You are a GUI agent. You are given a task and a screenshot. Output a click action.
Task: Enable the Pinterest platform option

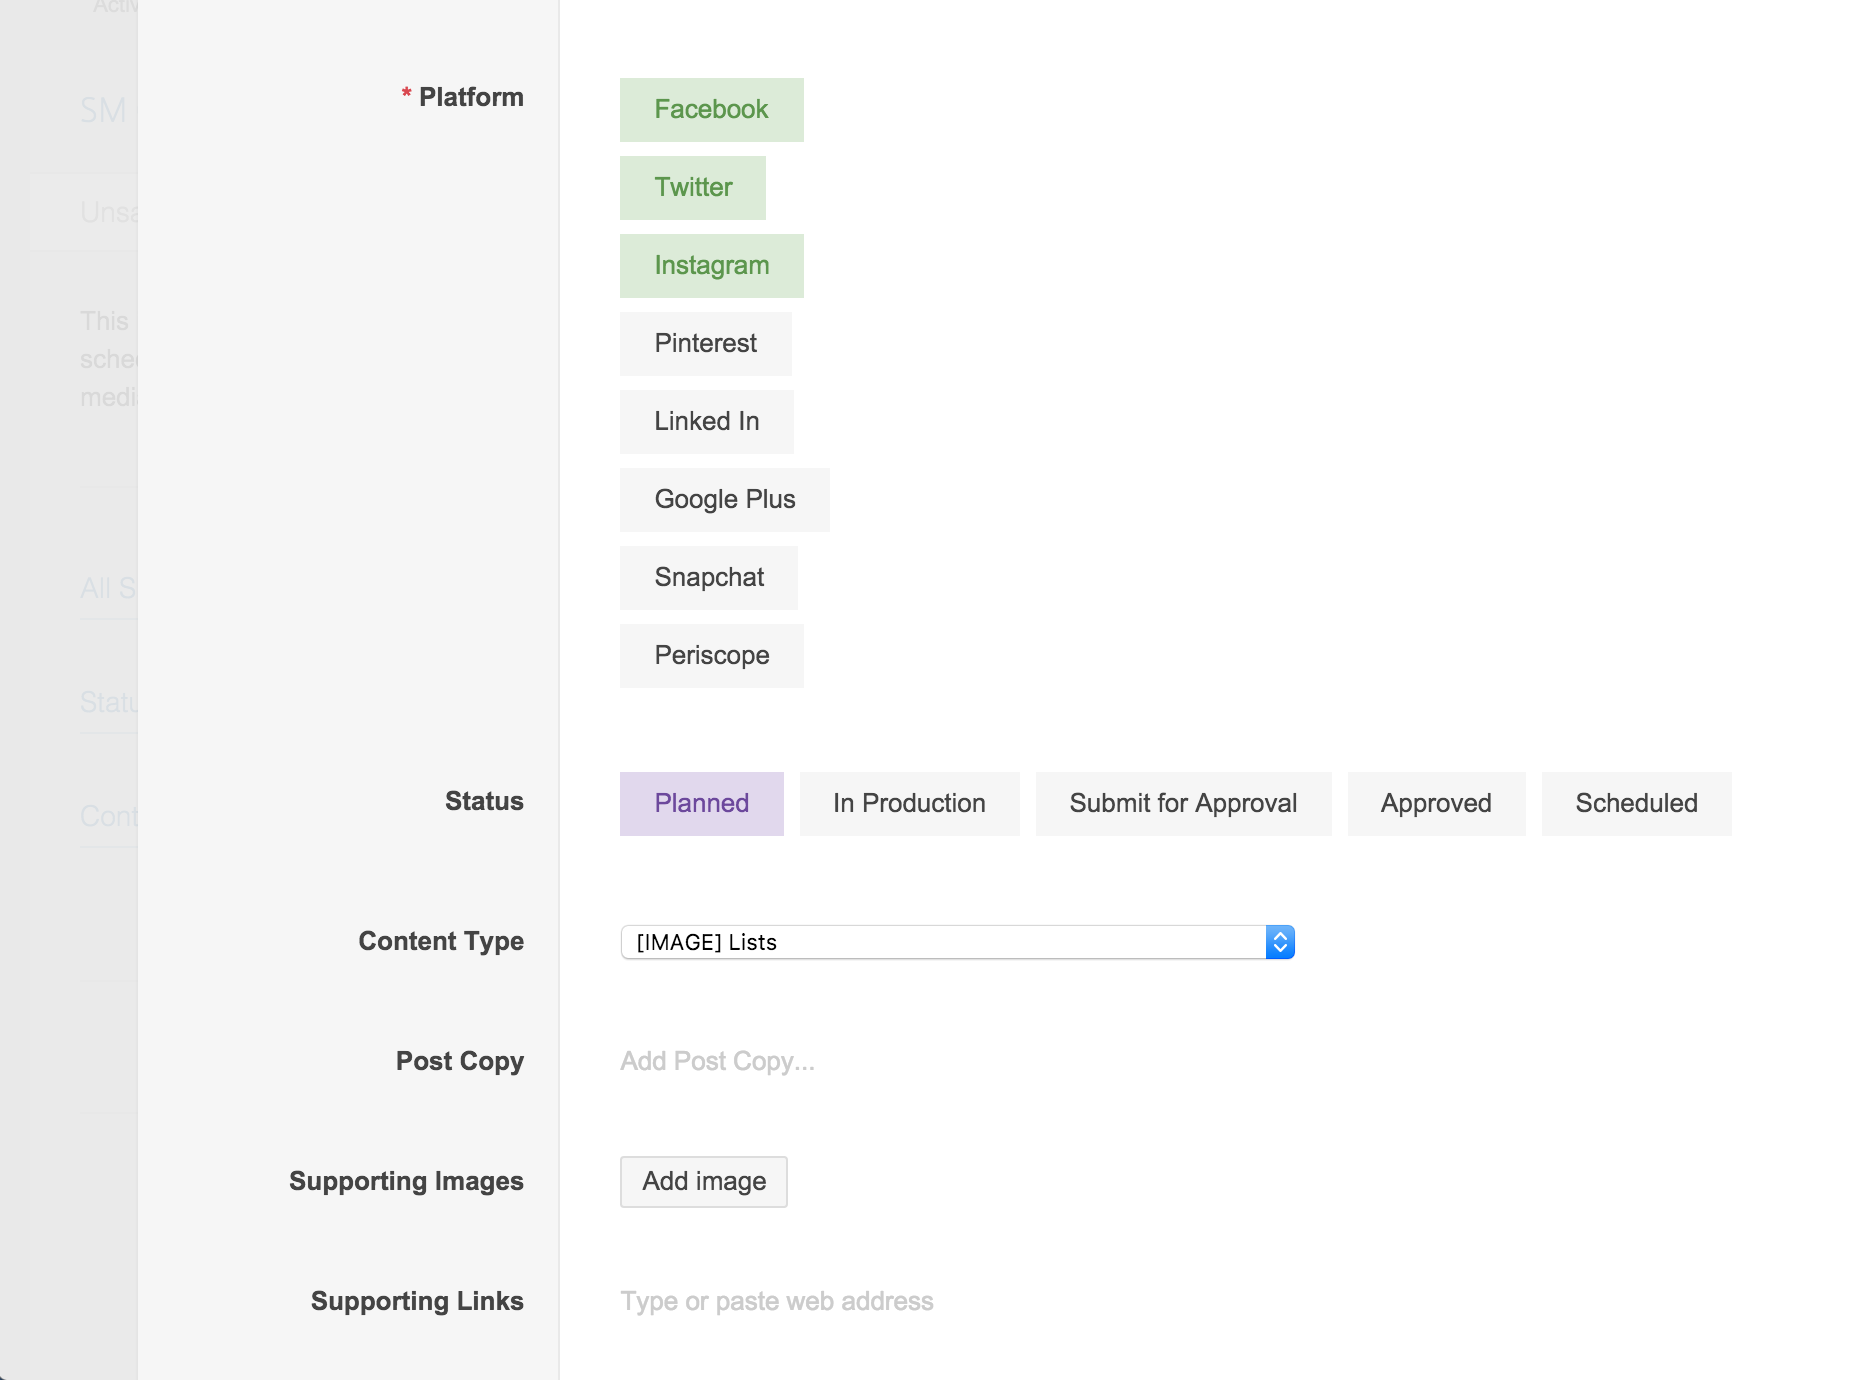coord(705,344)
